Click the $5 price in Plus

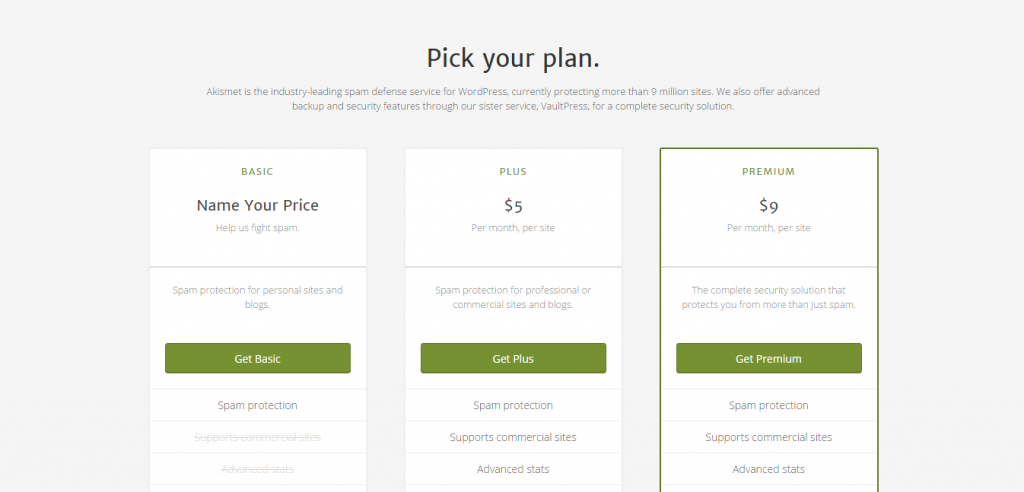point(513,206)
